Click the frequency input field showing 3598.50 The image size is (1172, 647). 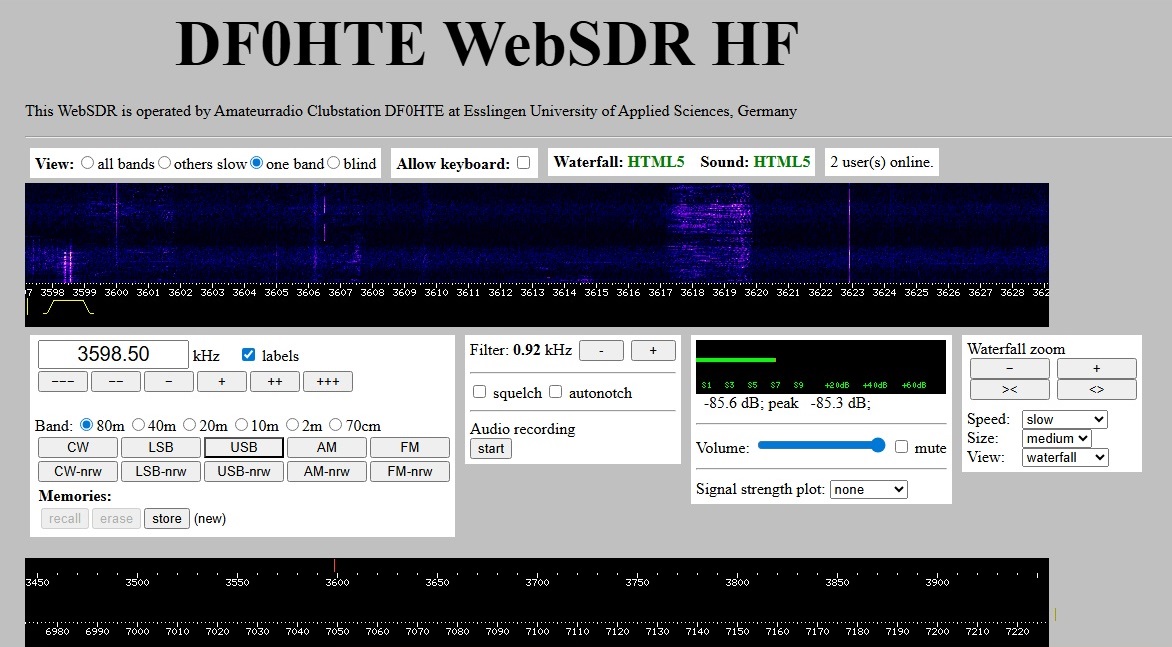click(x=112, y=353)
